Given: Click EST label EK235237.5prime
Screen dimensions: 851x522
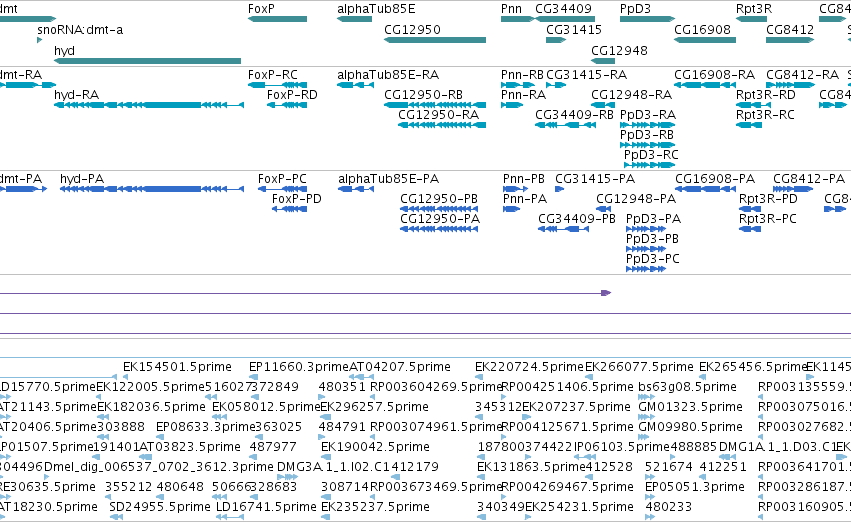Looking at the screenshot, I should tap(376, 507).
